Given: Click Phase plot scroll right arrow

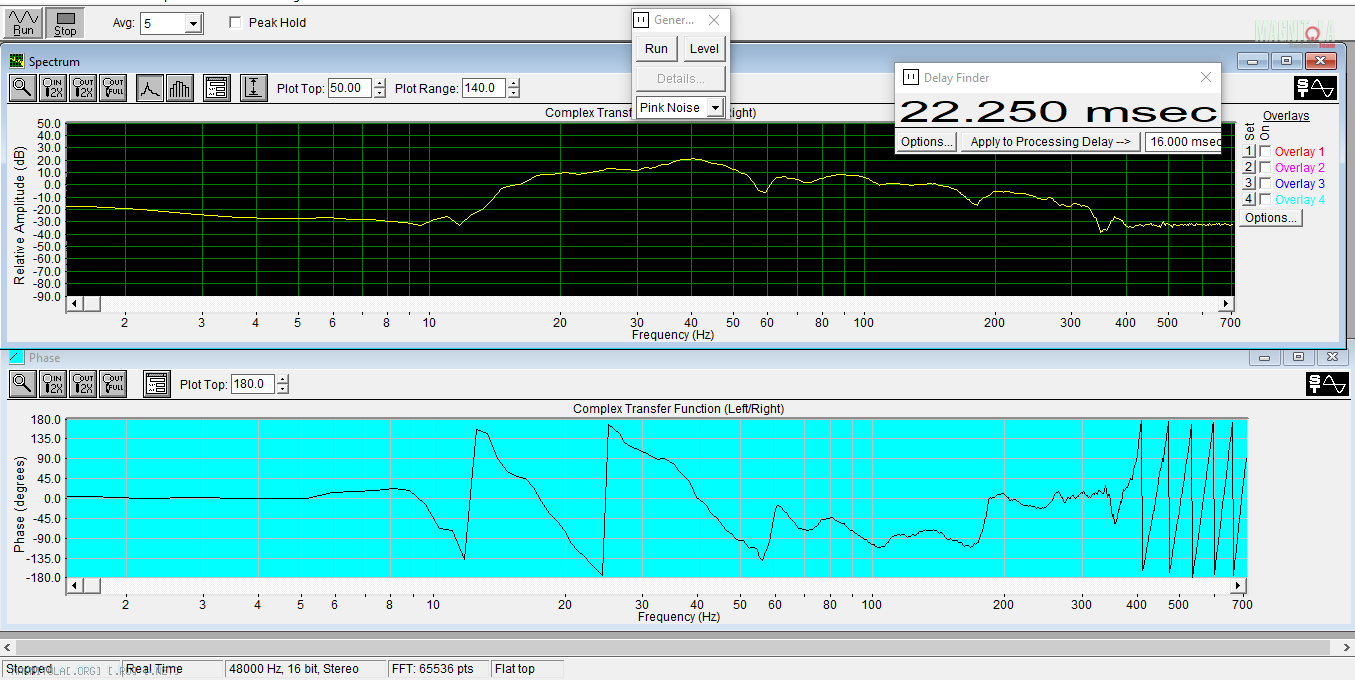Looking at the screenshot, I should [x=1239, y=585].
